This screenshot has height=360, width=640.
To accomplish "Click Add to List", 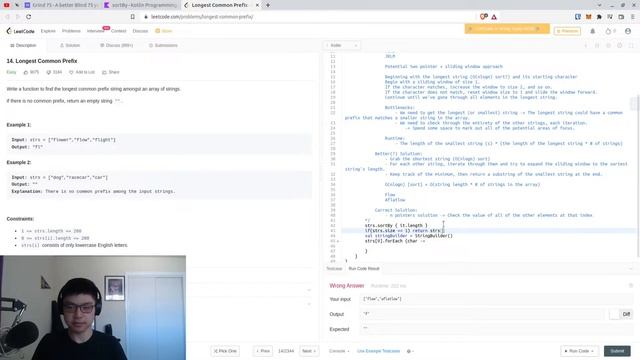I will point(82,72).
